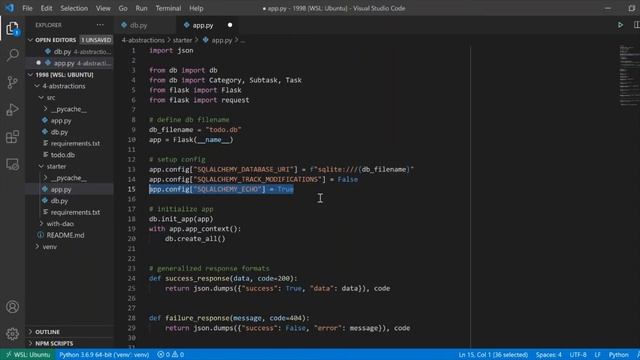640x360 pixels.
Task: Open the Run menu
Action: click(x=141, y=8)
